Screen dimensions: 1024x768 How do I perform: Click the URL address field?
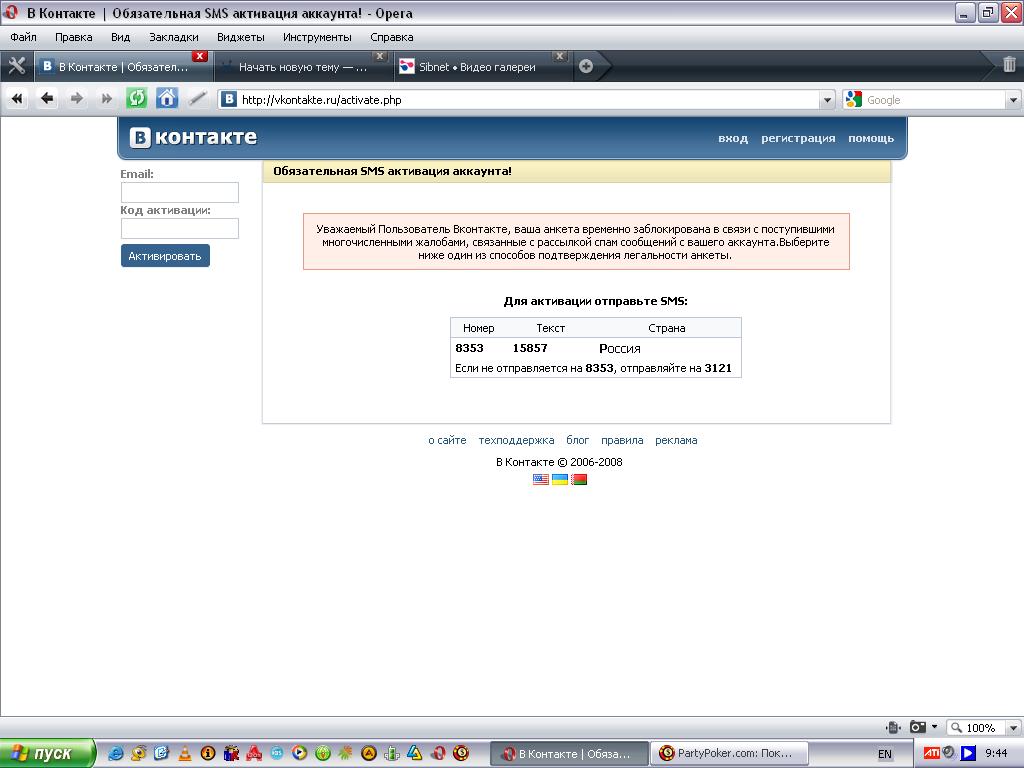click(x=528, y=100)
